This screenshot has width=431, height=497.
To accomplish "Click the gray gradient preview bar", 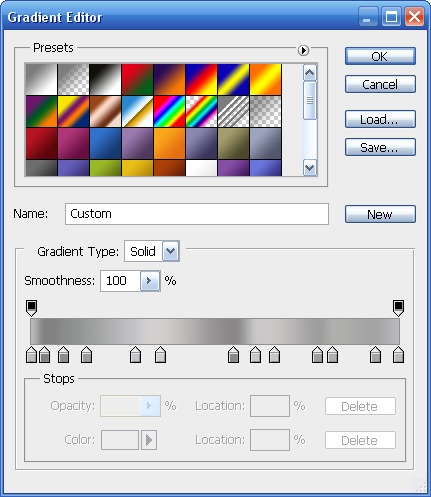I will tap(215, 331).
